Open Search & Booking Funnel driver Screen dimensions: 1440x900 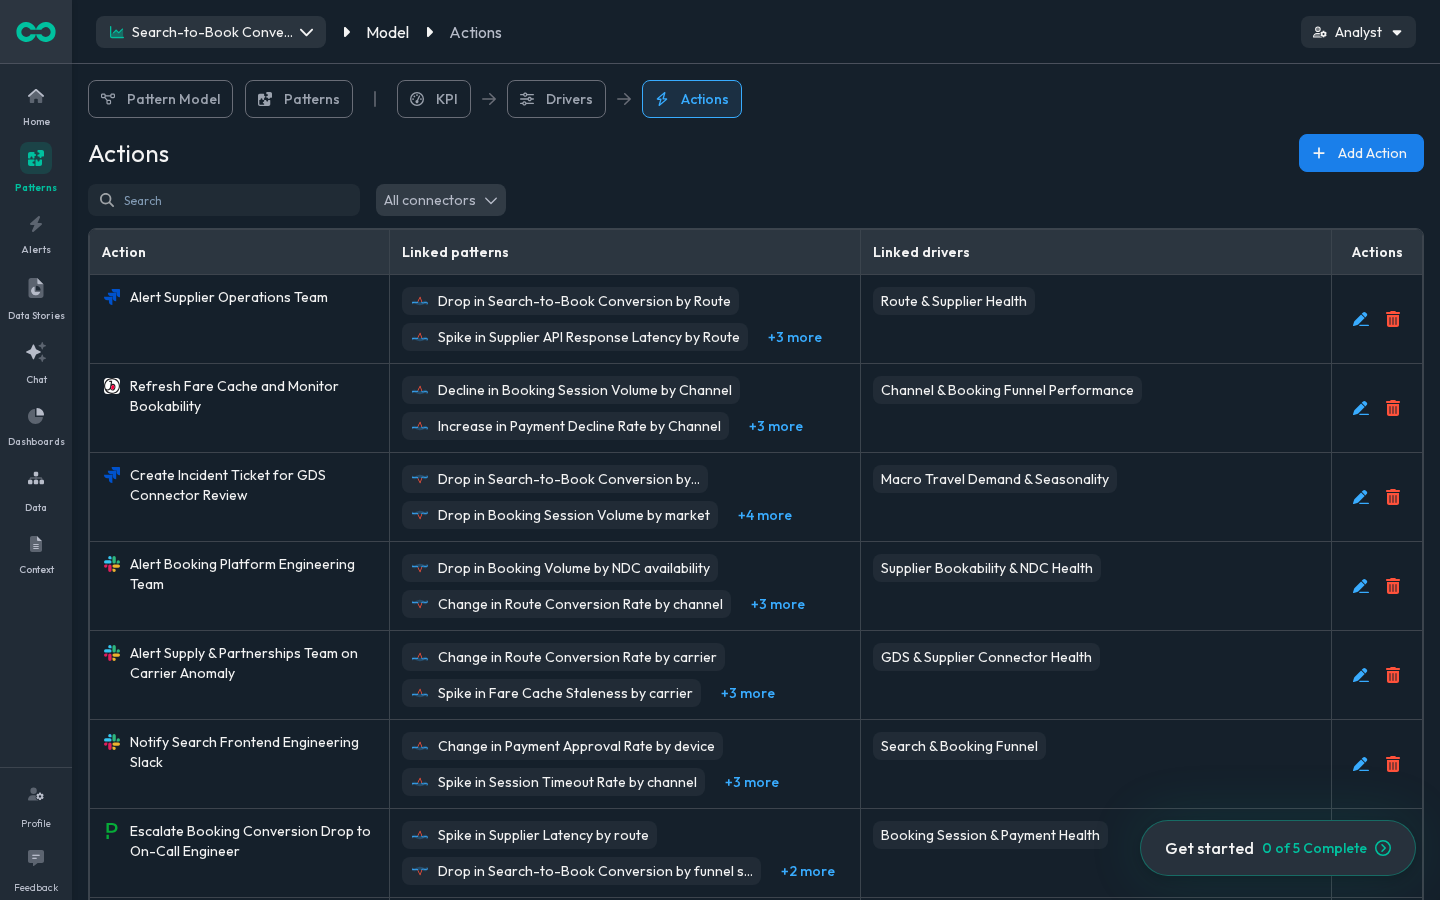point(959,746)
